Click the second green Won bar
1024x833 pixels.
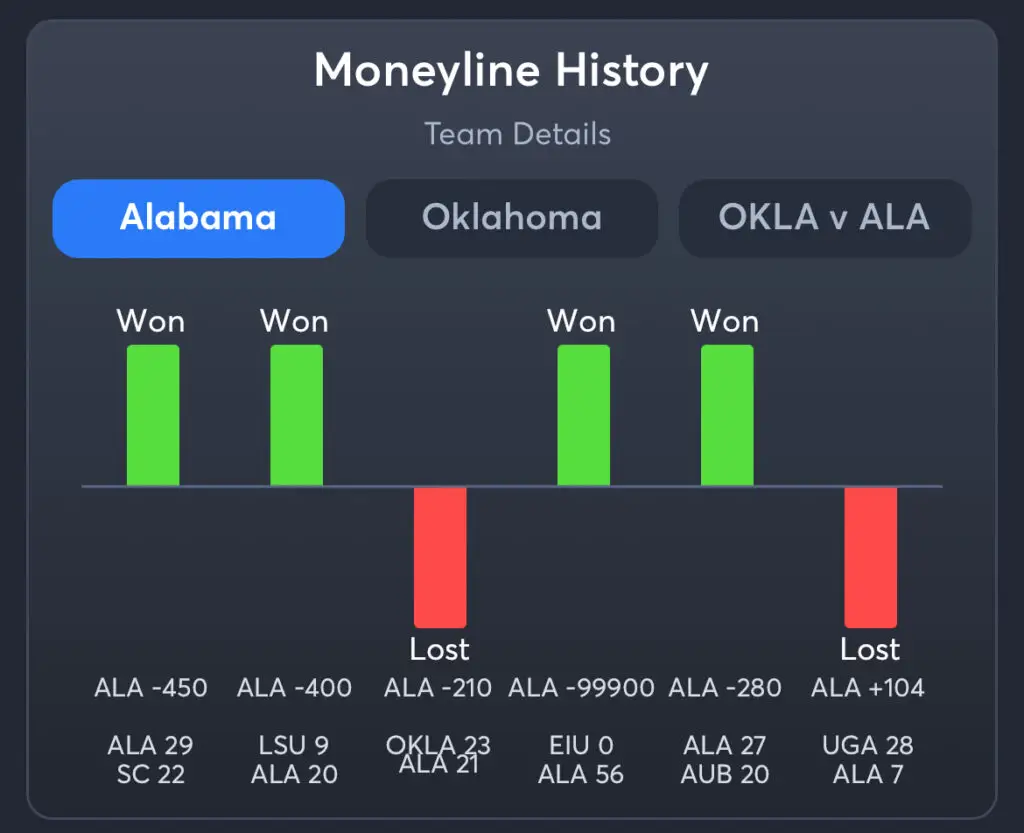(x=294, y=415)
